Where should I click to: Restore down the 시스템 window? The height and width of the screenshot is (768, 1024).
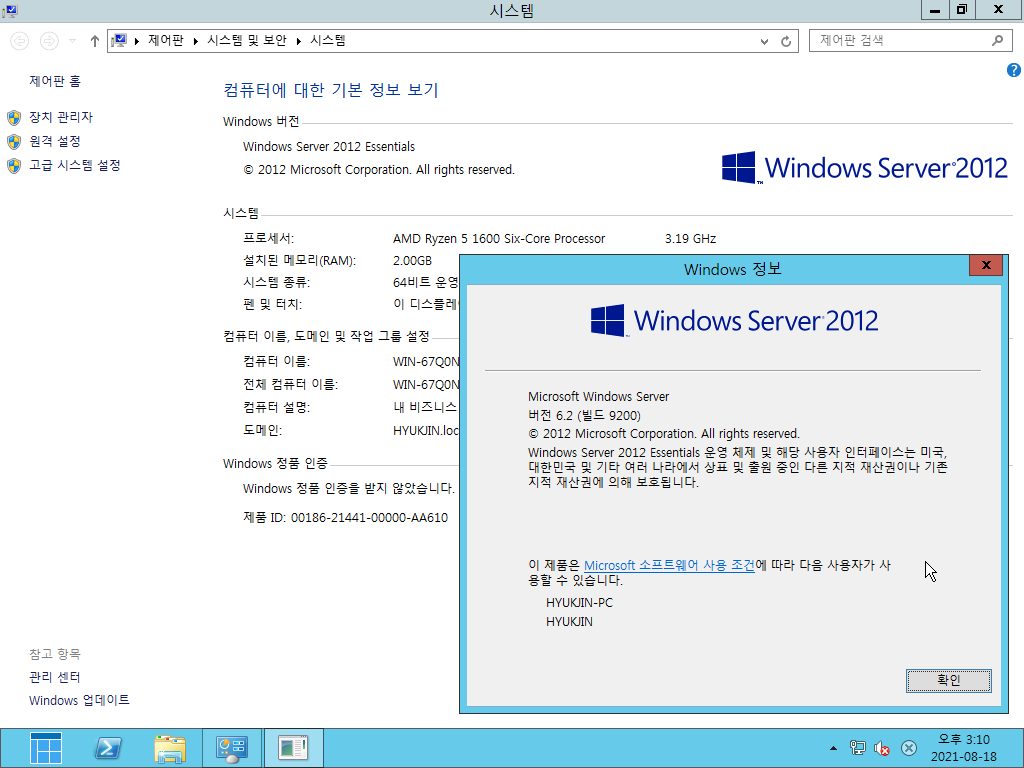[961, 10]
